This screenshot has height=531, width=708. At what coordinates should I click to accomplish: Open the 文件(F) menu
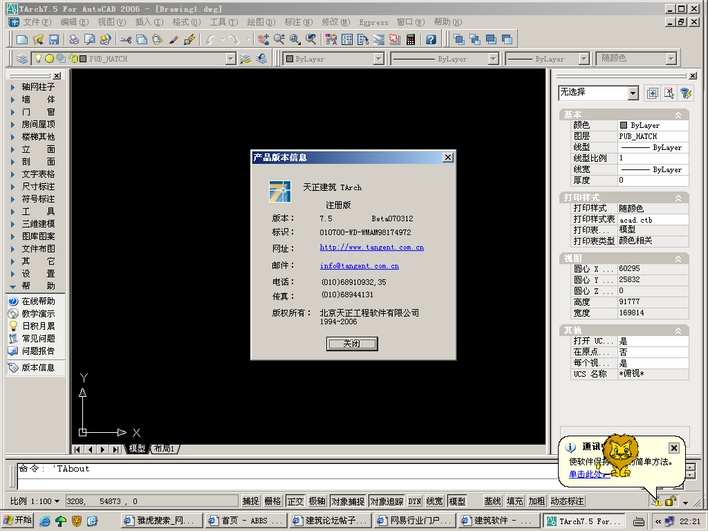[37, 22]
